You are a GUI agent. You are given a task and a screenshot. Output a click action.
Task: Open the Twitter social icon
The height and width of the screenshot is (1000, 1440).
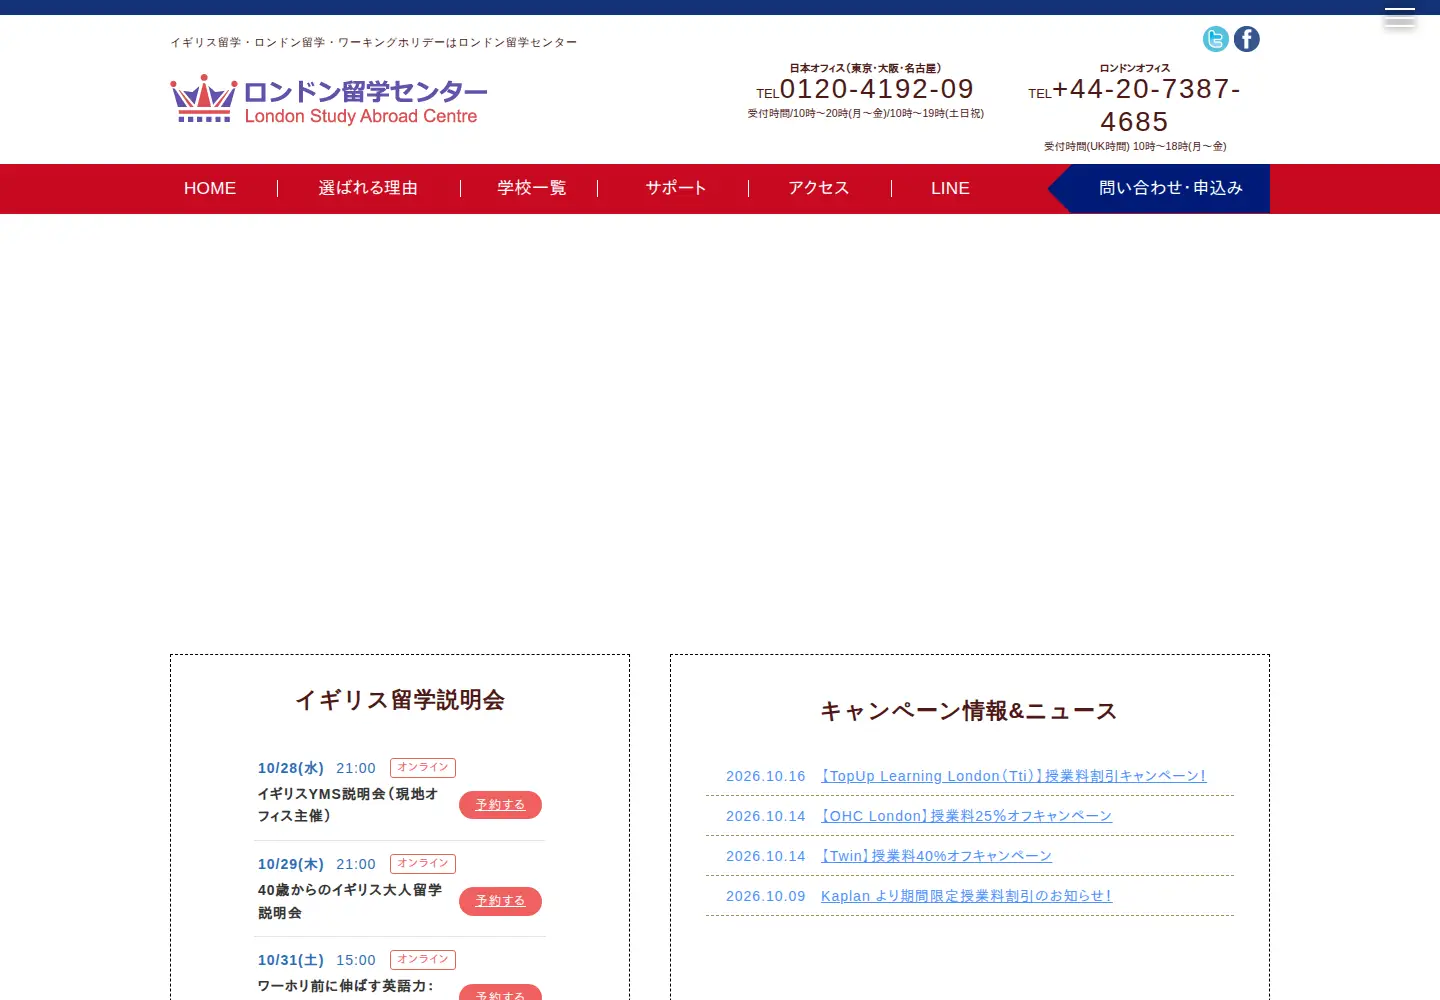[x=1215, y=39]
